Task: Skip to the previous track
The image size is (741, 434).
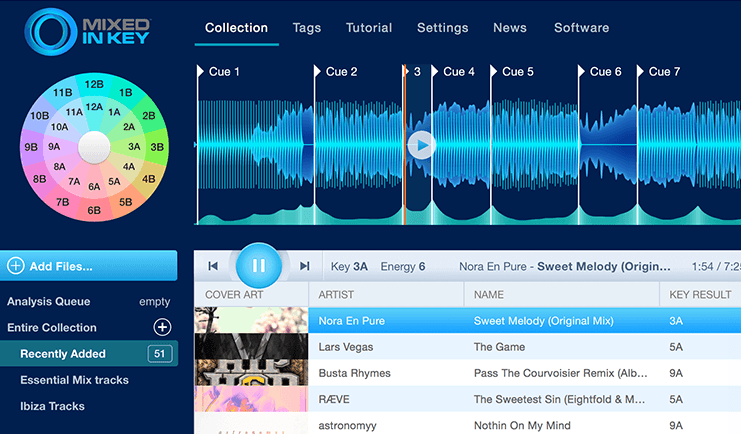Action: pos(213,266)
